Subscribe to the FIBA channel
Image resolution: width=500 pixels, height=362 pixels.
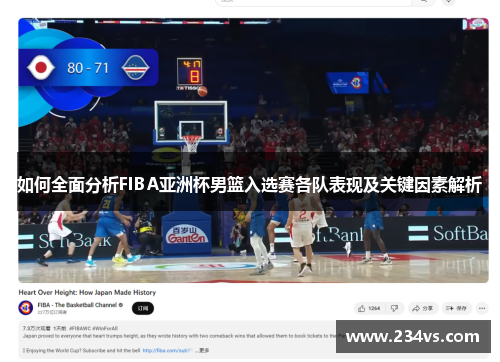click(143, 308)
